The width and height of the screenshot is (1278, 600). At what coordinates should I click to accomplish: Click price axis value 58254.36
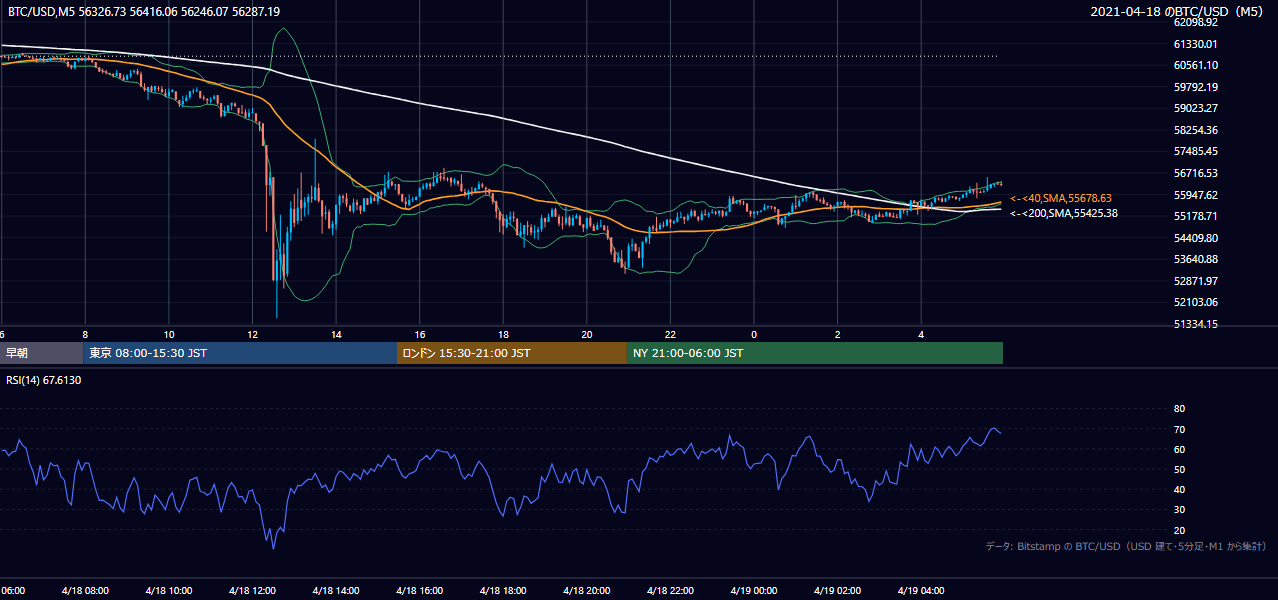pyautogui.click(x=1195, y=130)
